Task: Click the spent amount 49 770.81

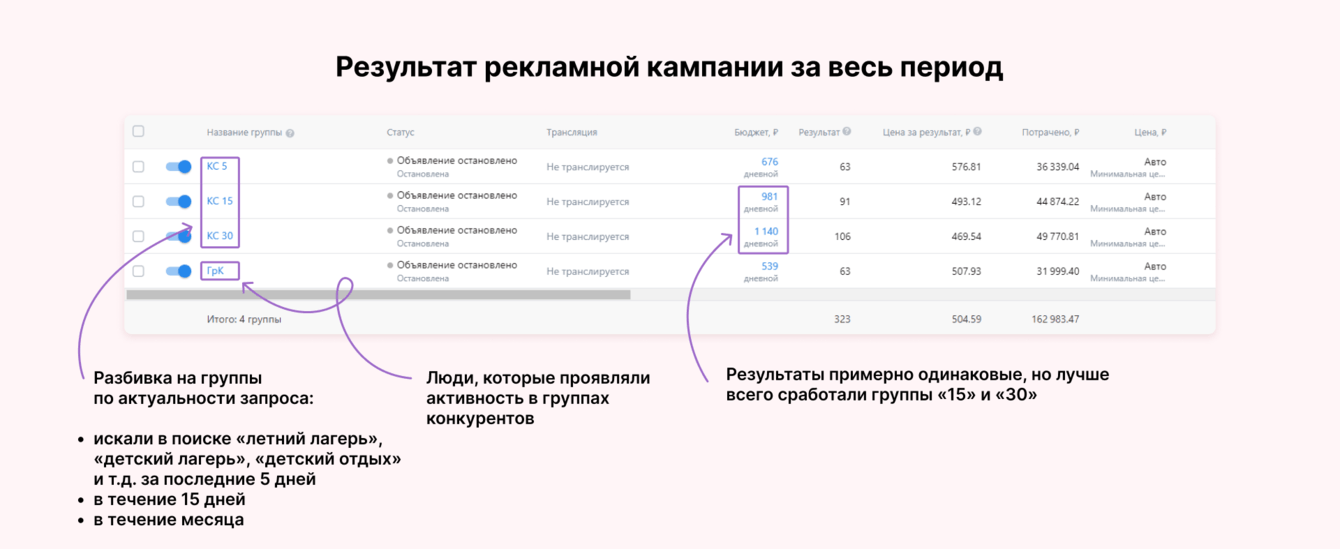Action: coord(1058,237)
